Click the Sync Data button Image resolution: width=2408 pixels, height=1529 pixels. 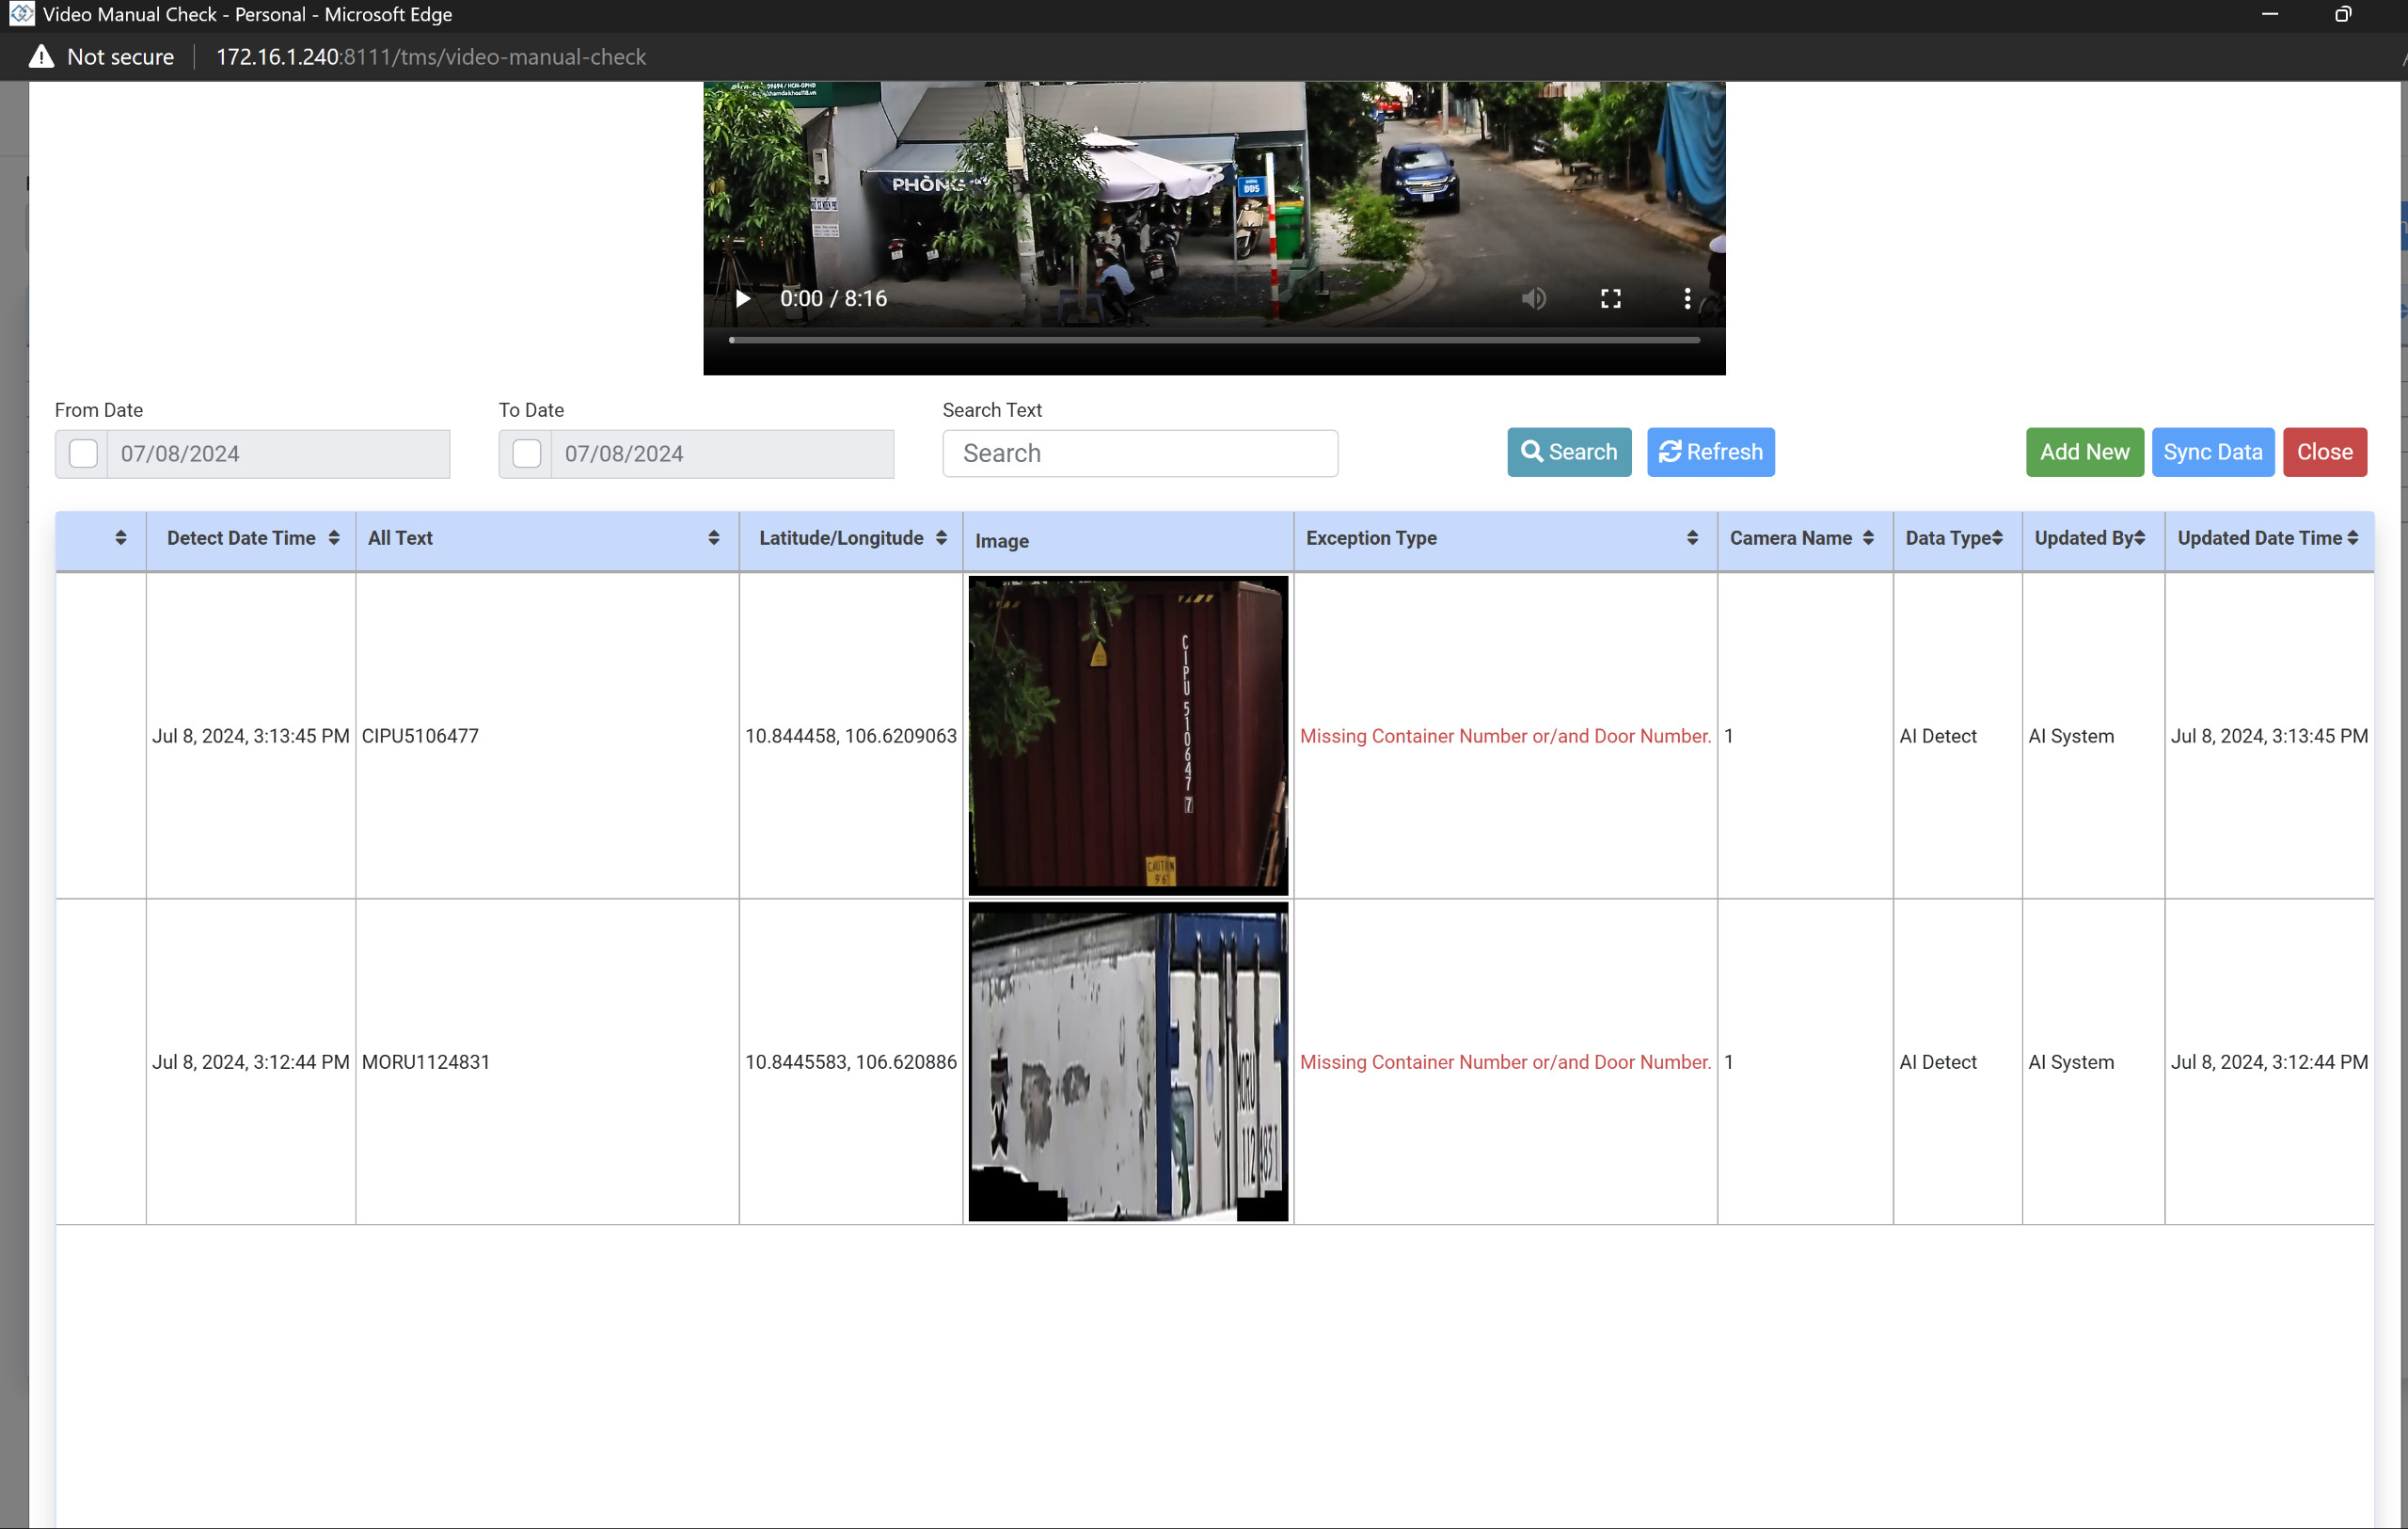pos(2212,452)
